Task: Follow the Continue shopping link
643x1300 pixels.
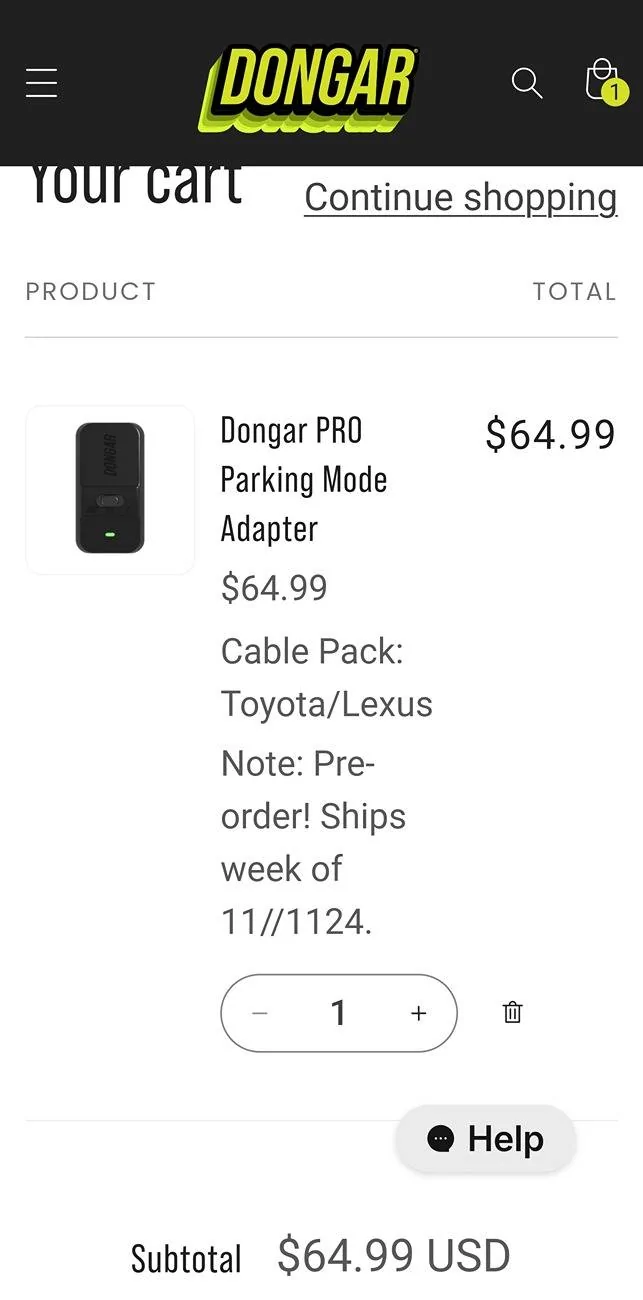Action: coord(461,197)
